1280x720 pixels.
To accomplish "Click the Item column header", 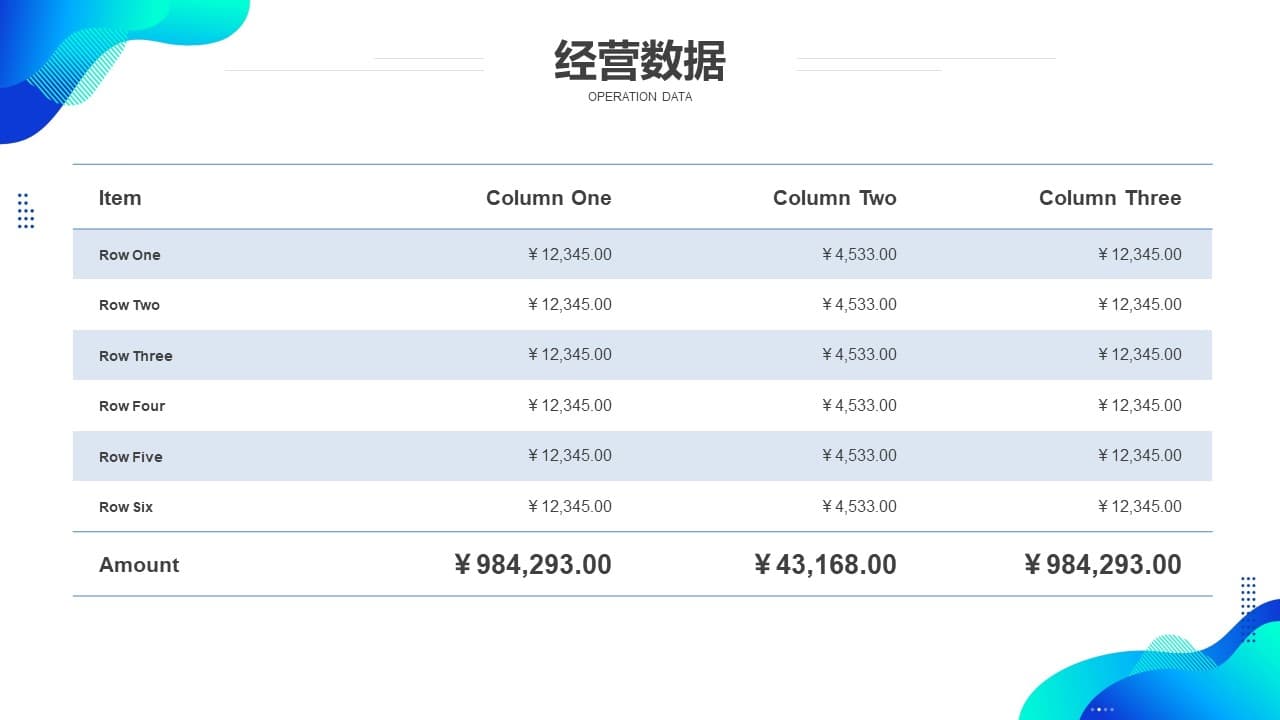I will (x=120, y=198).
